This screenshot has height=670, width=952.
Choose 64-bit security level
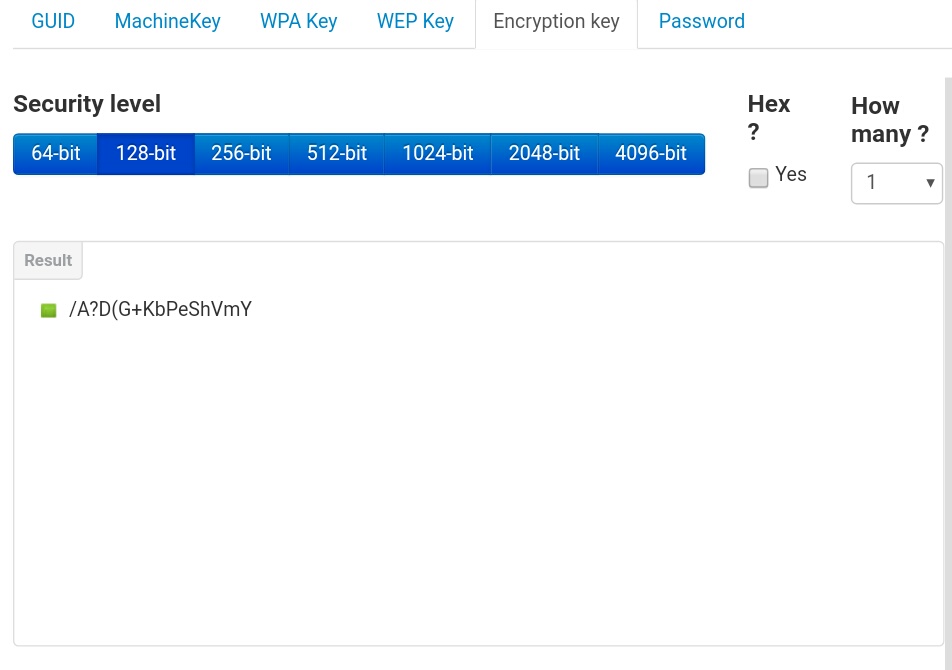pyautogui.click(x=56, y=154)
